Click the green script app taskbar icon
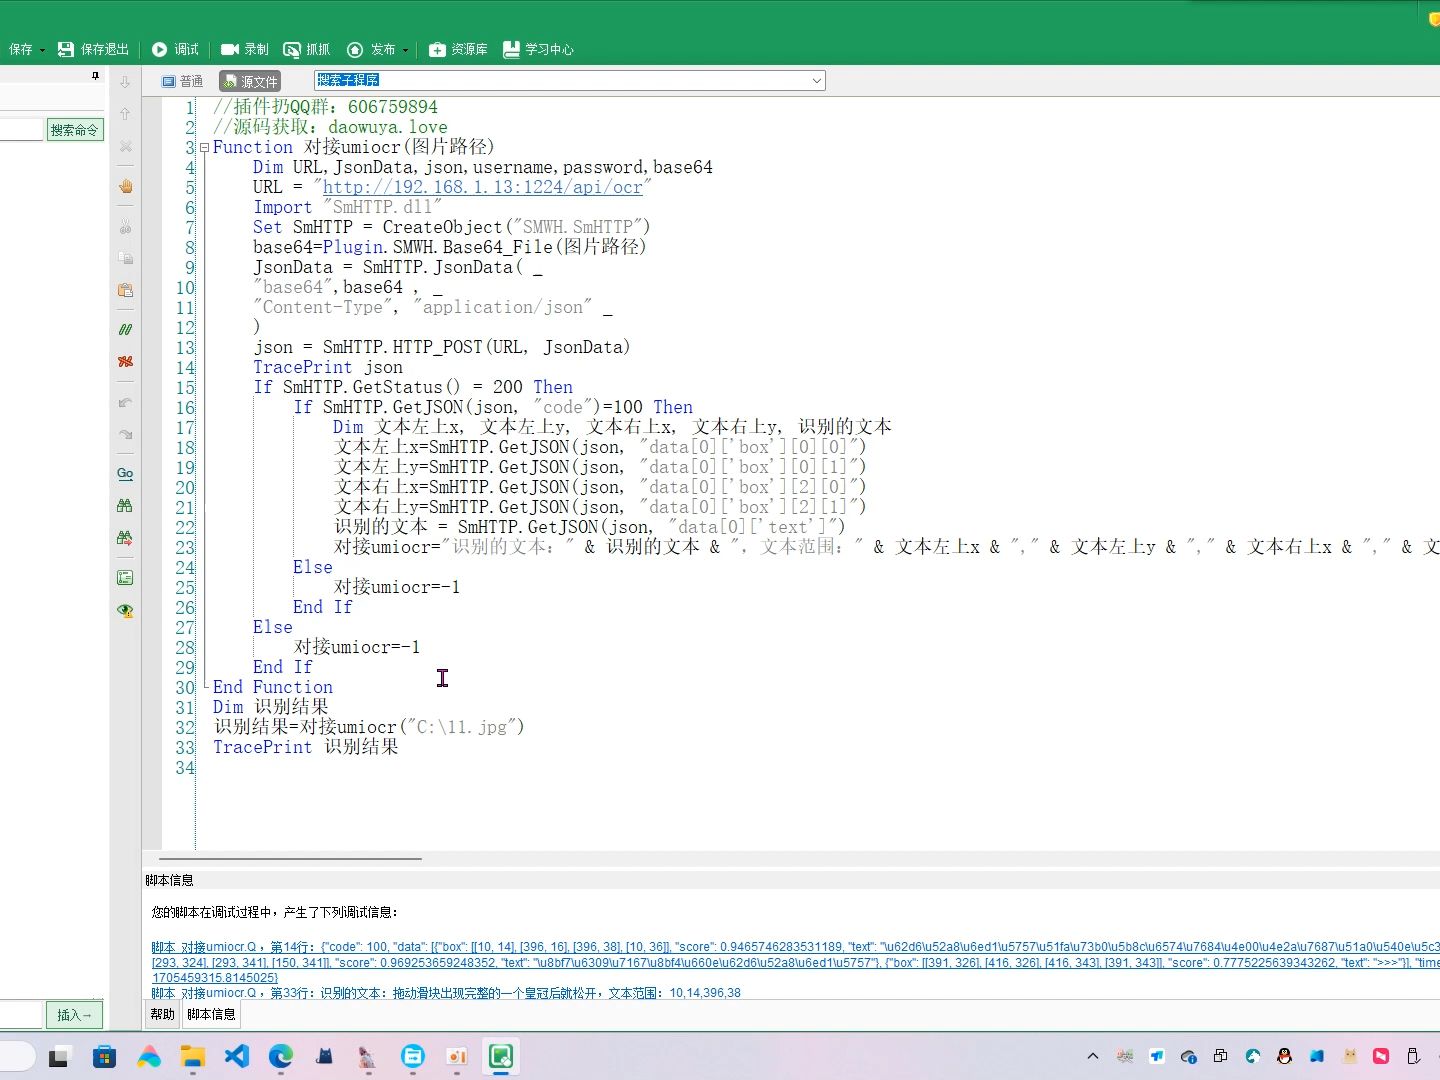Screen dimensions: 1440x1080 pyautogui.click(x=501, y=1055)
